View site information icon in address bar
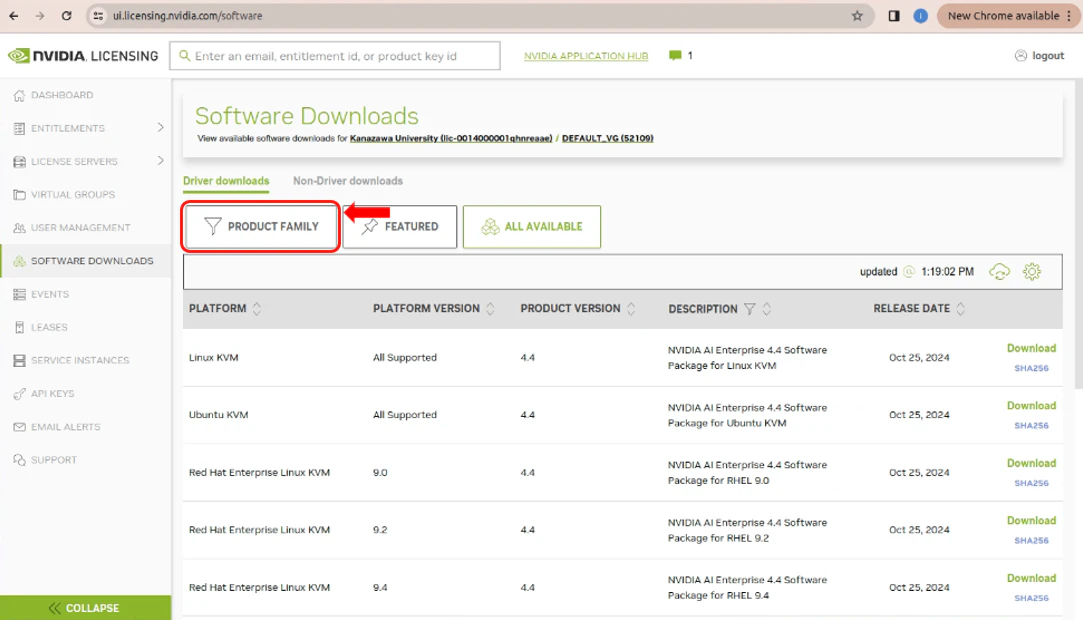Viewport: 1083px width, 620px height. (x=99, y=15)
